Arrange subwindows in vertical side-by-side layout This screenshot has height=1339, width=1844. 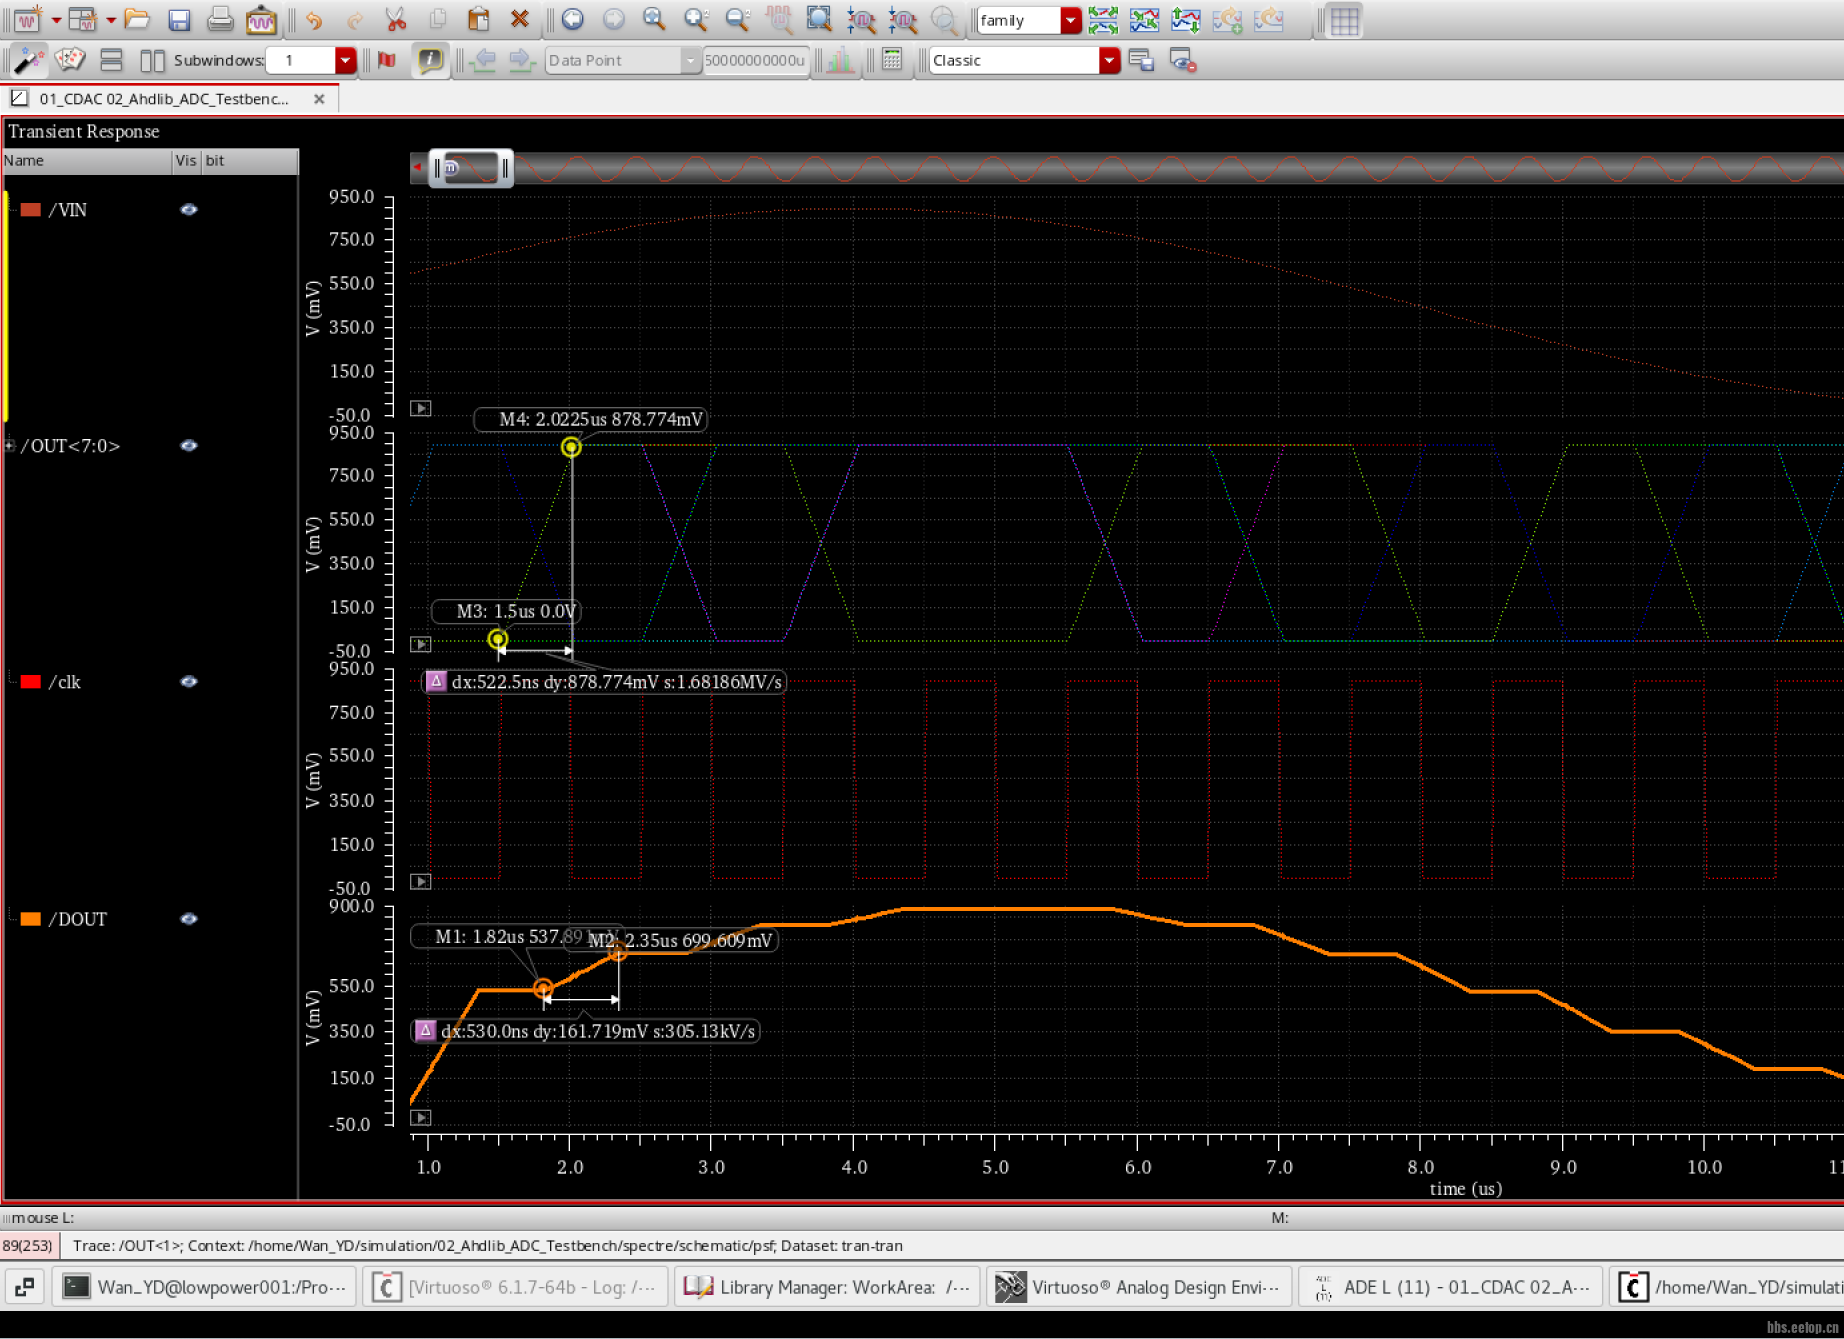152,60
